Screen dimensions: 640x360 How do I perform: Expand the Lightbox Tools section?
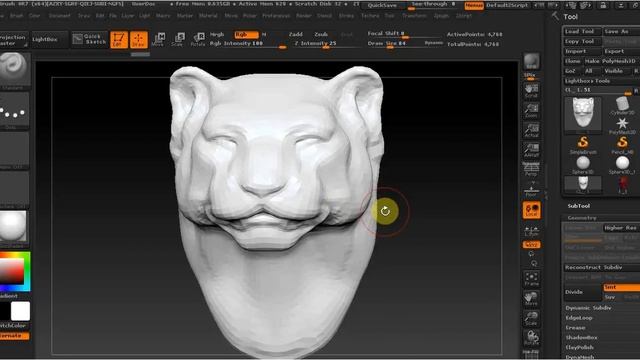587,81
